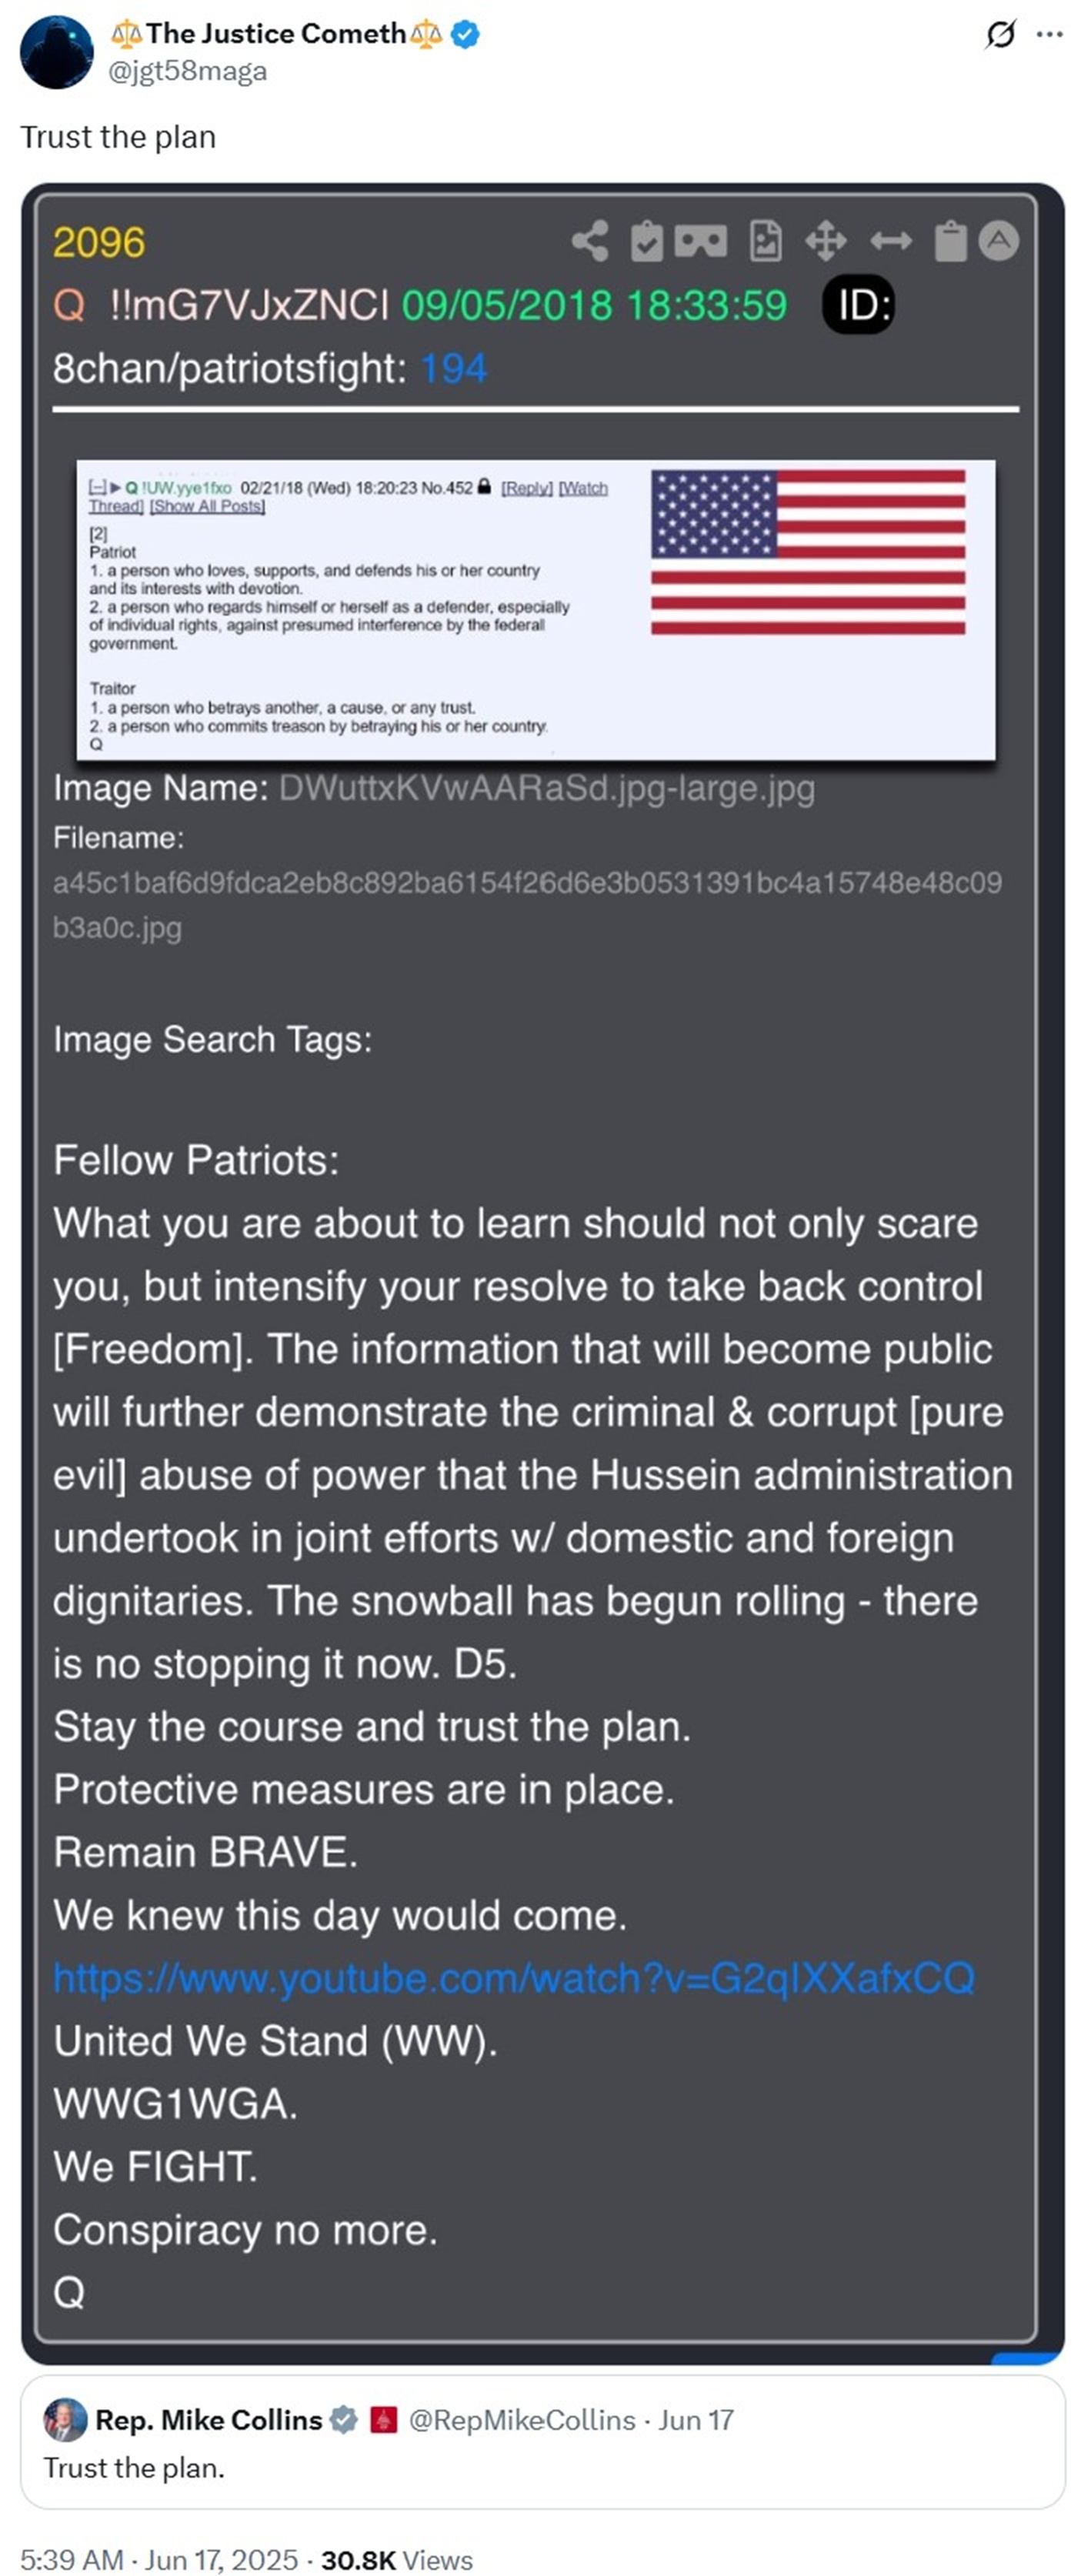Click the circled up-arrow icon
This screenshot has height=2576, width=1081.
coord(998,241)
